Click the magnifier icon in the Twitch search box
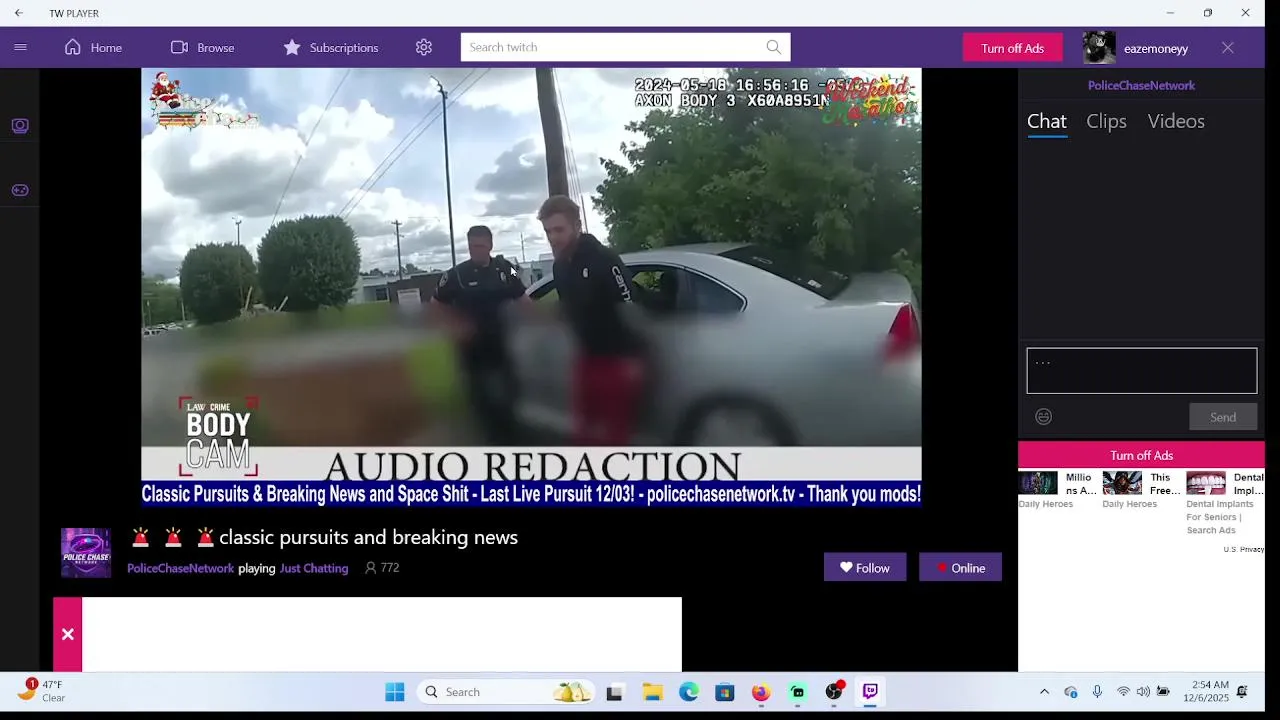Viewport: 1280px width, 720px height. 773,47
